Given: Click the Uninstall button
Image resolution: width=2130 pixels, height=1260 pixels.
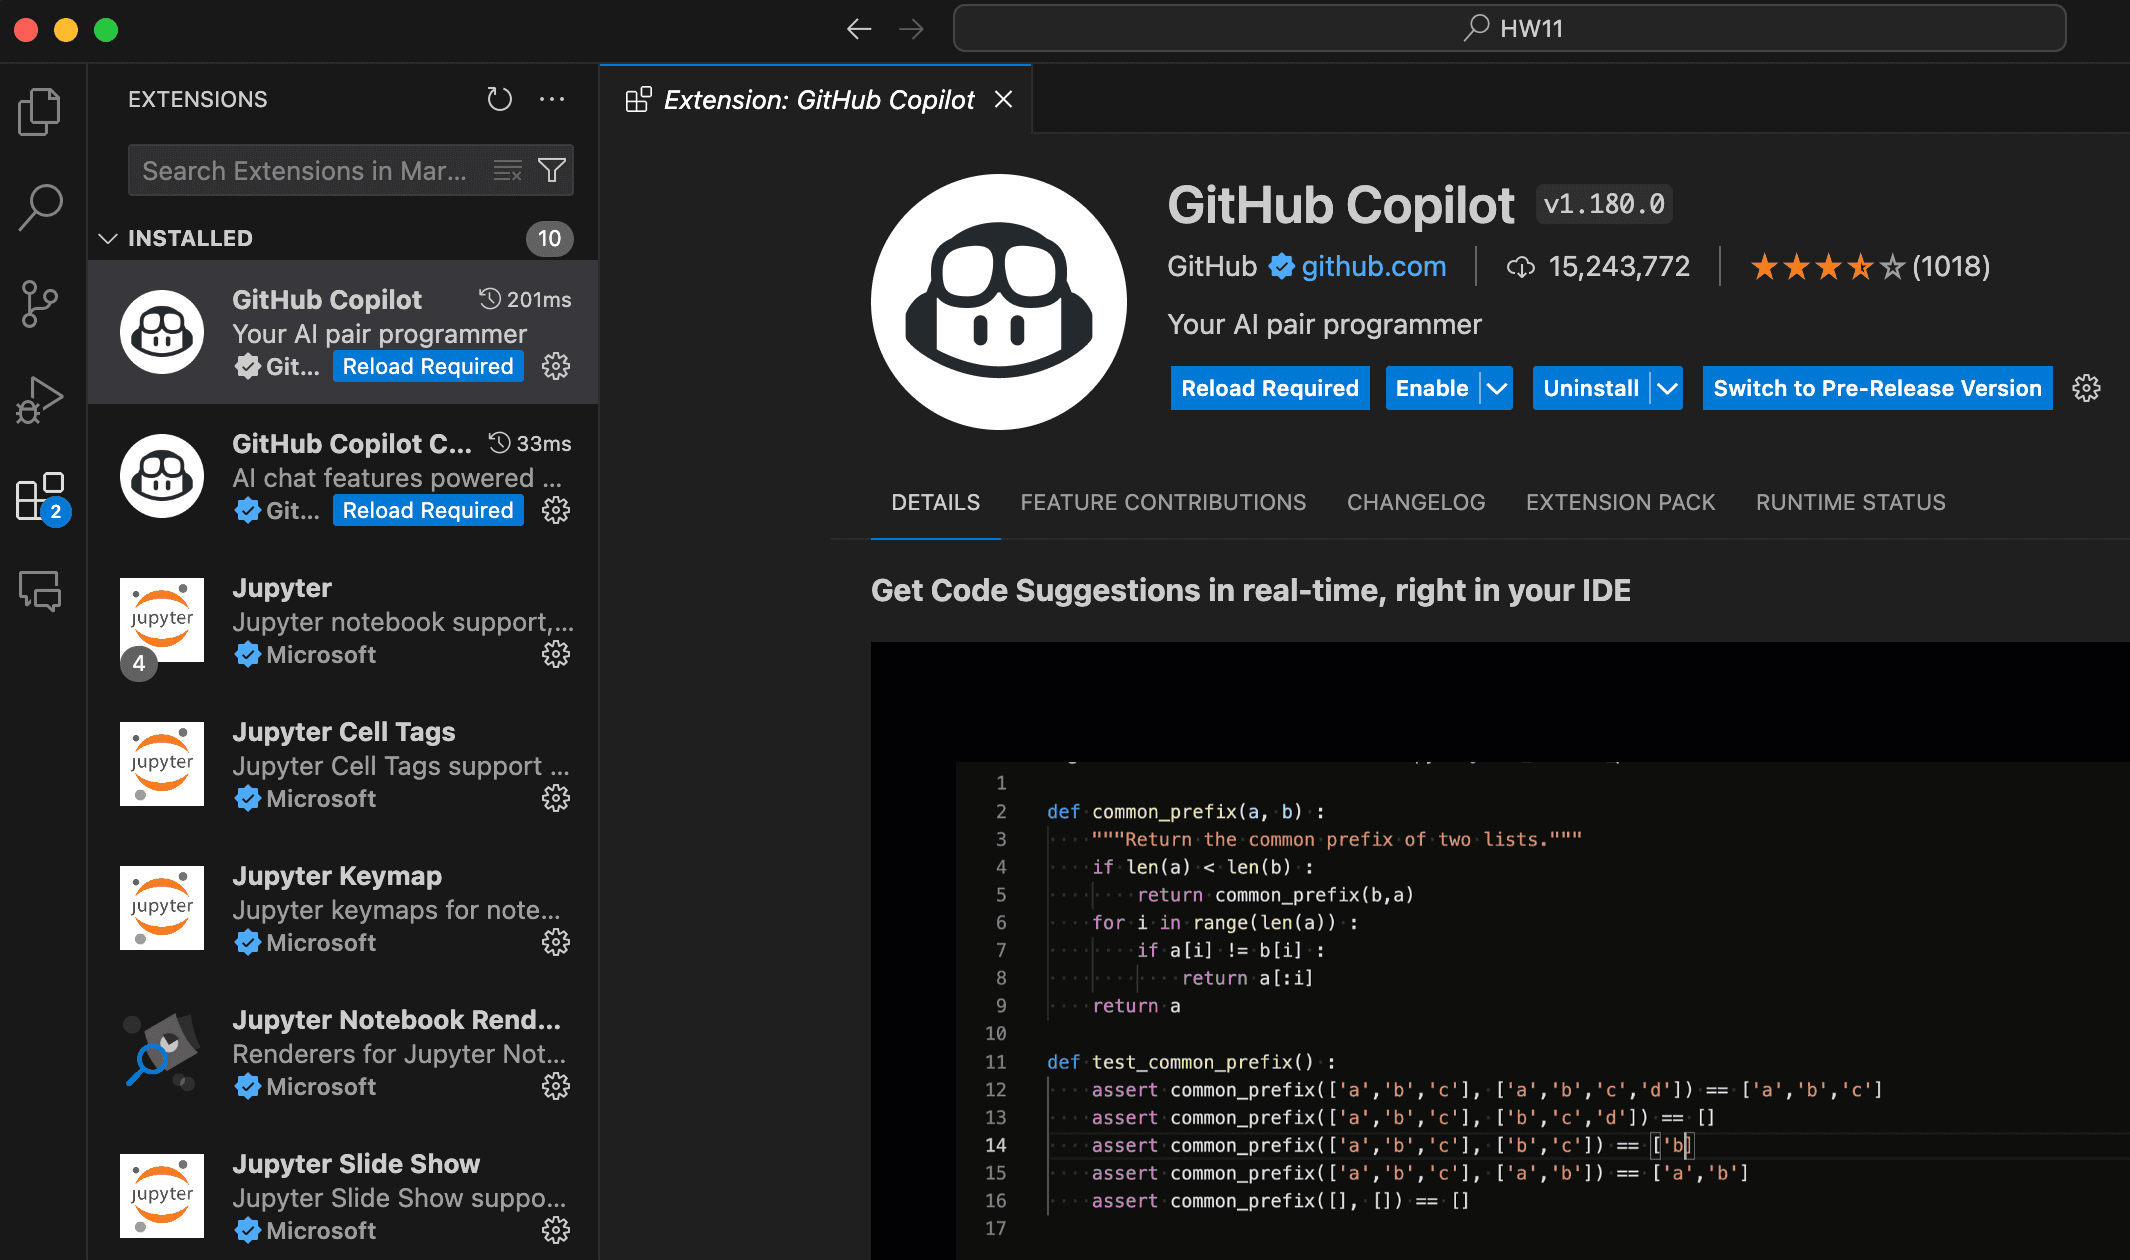Looking at the screenshot, I should coord(1591,388).
